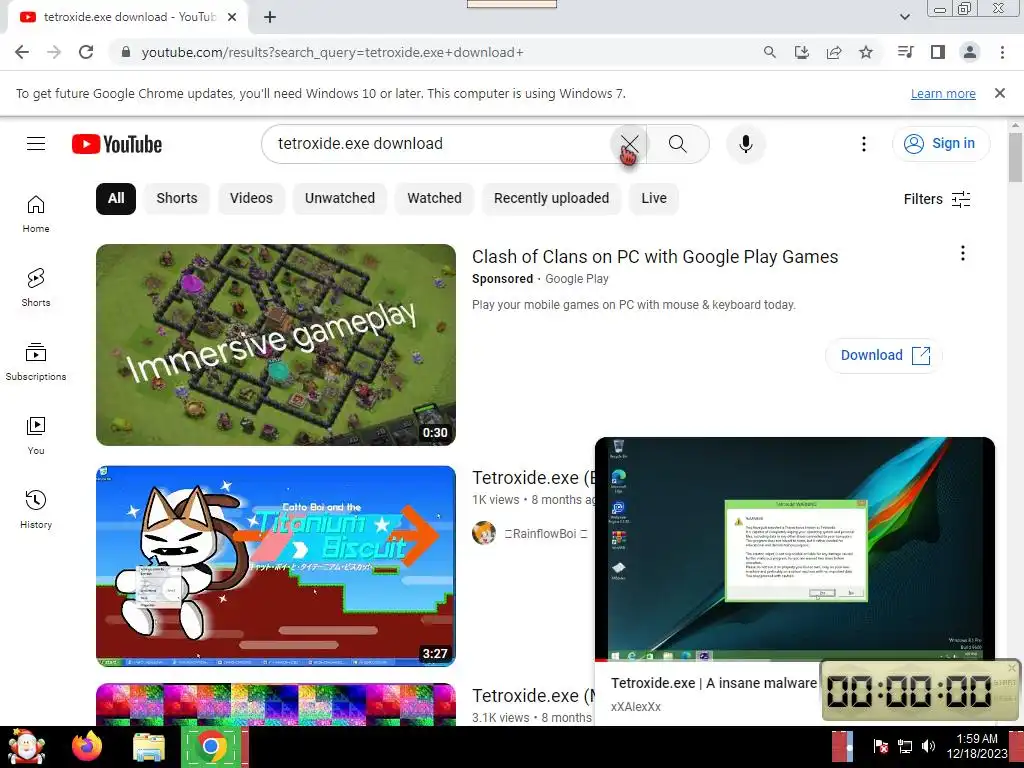Toggle the Chrome side panel icon
Viewport: 1024px width, 768px height.
[938, 52]
